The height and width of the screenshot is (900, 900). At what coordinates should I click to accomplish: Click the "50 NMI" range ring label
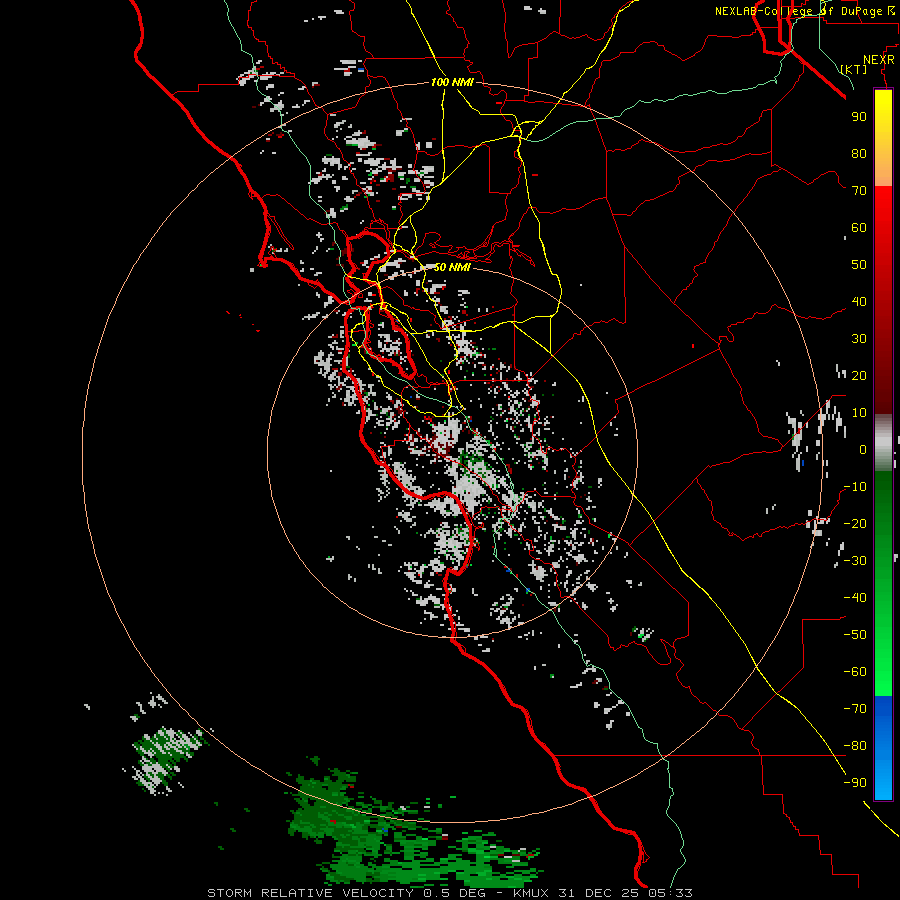[x=452, y=267]
